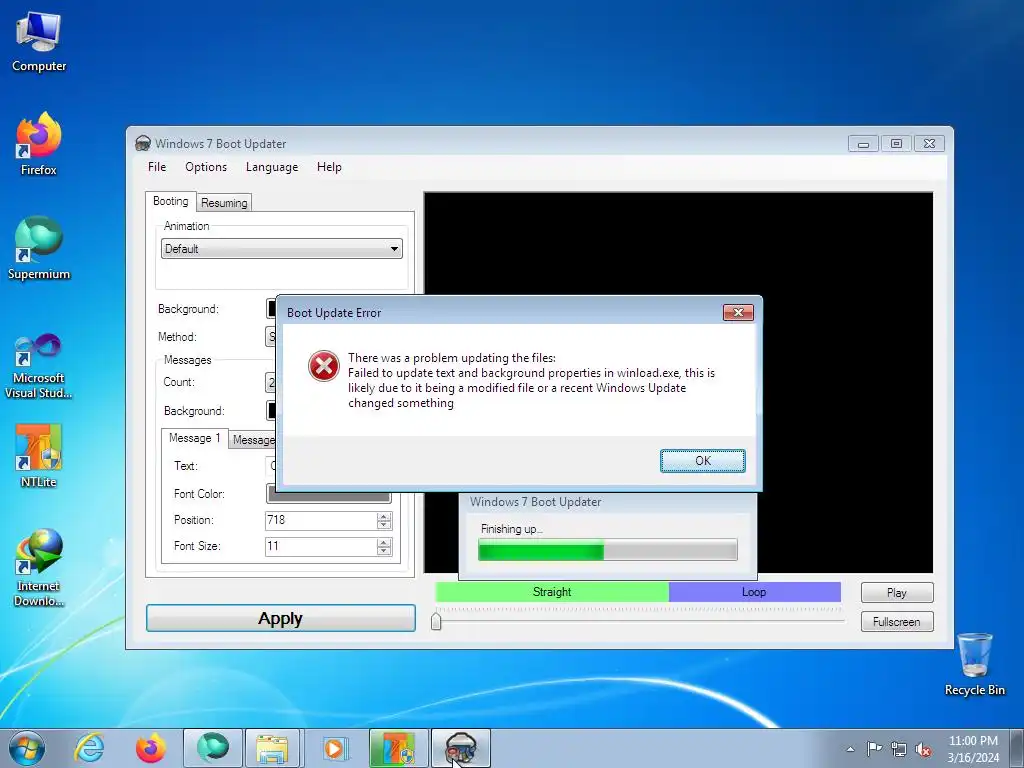Decrease the Position value with down arrow
The height and width of the screenshot is (768, 1024).
[384, 525]
